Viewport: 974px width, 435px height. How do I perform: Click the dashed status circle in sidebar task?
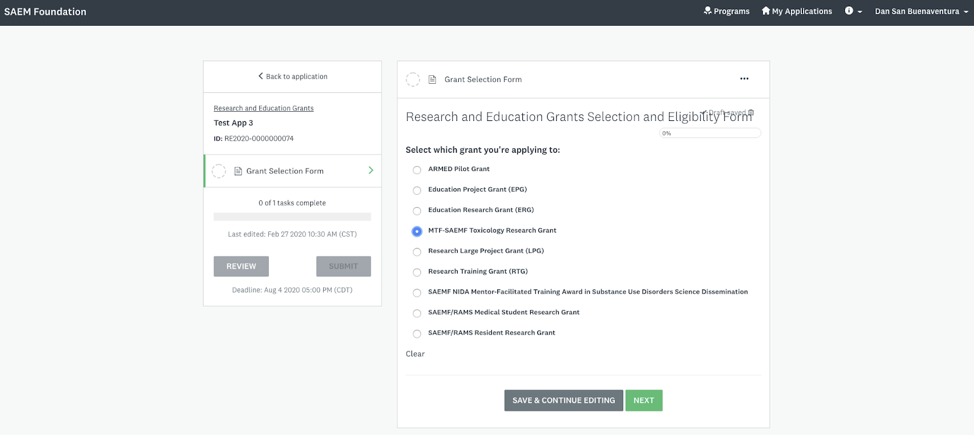219,171
